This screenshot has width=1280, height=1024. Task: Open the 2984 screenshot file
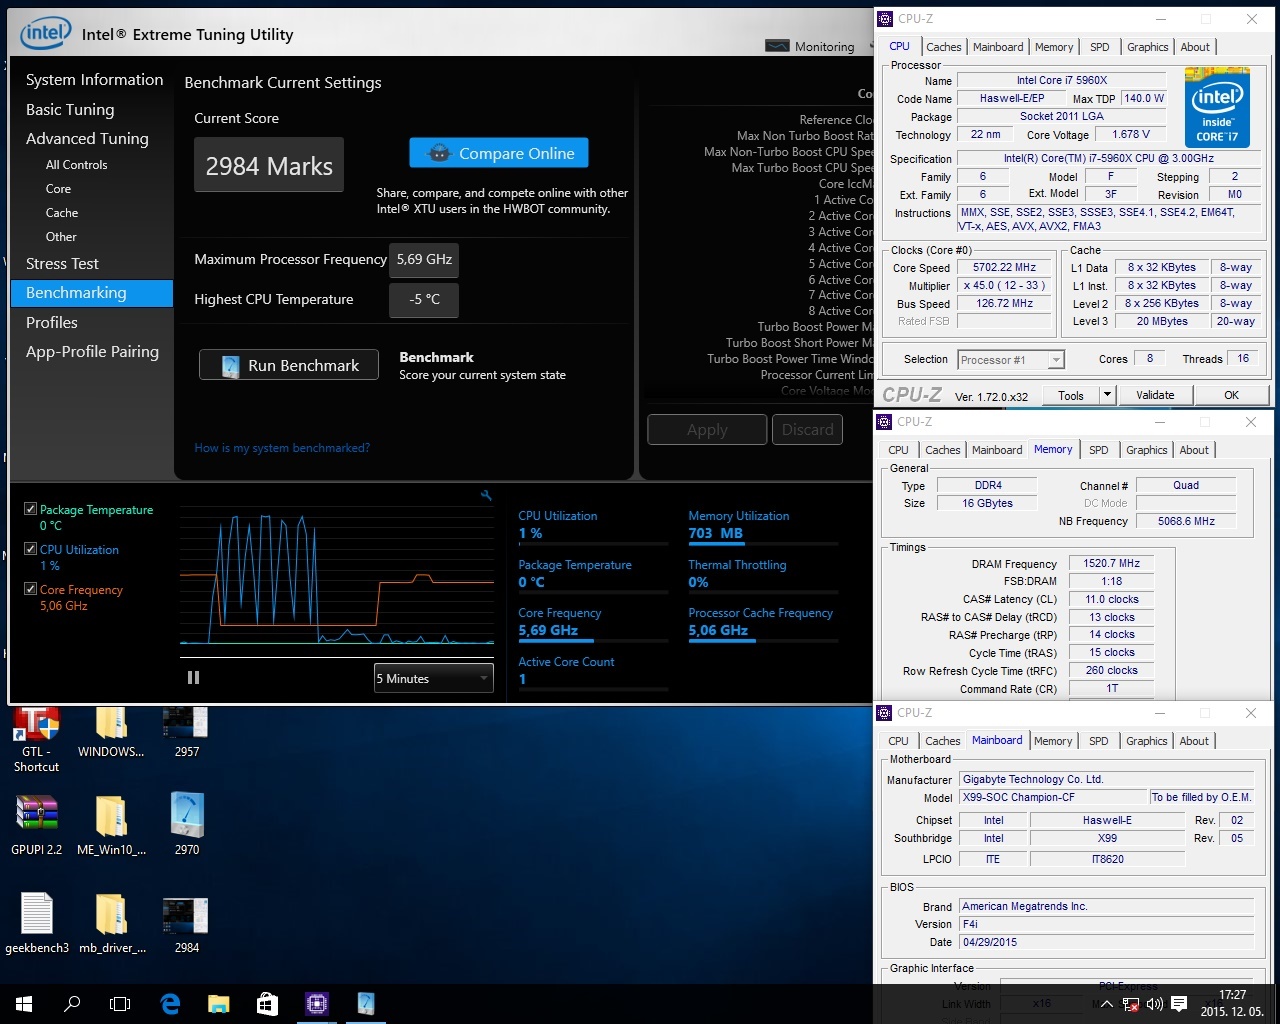point(186,922)
